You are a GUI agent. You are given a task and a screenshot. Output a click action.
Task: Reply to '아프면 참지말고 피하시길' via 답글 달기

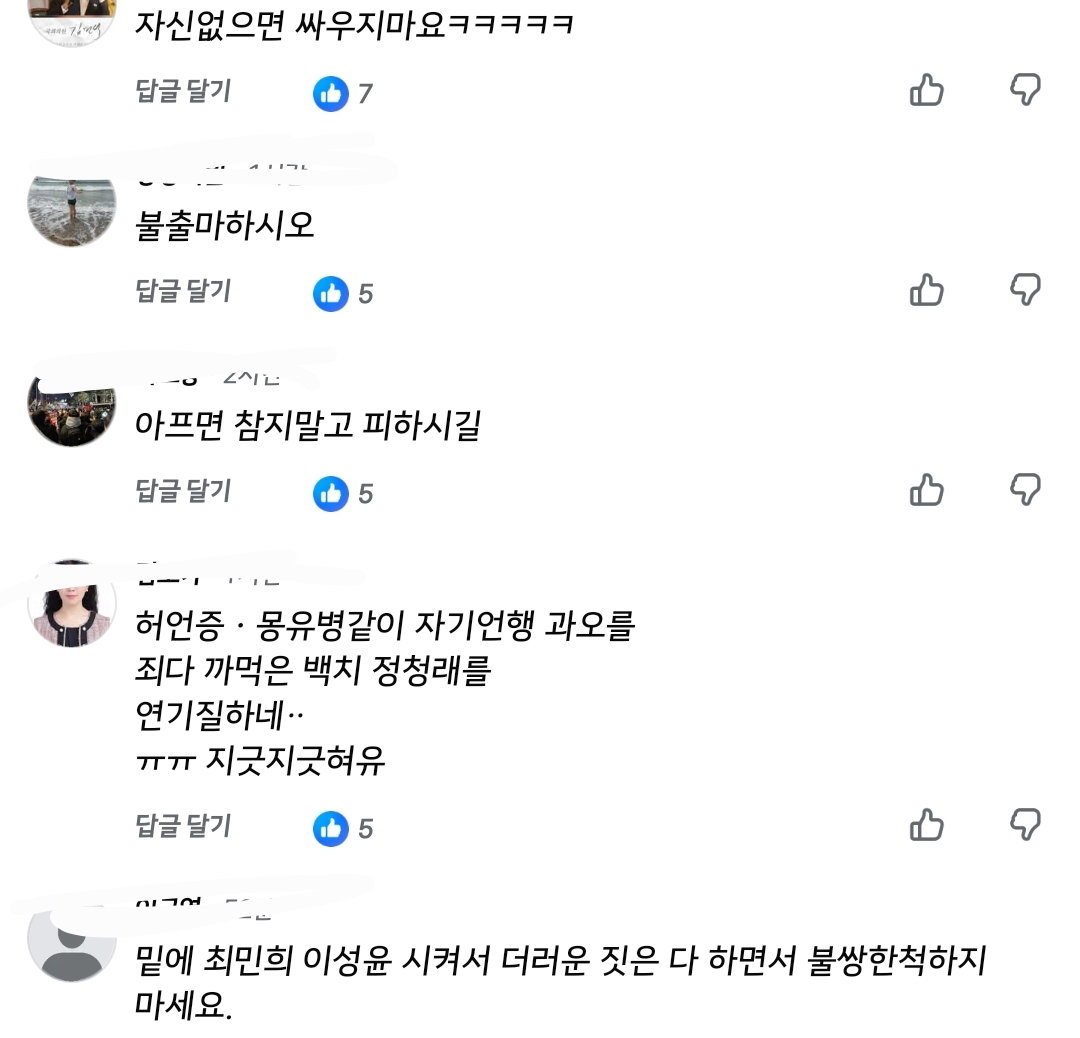(183, 490)
